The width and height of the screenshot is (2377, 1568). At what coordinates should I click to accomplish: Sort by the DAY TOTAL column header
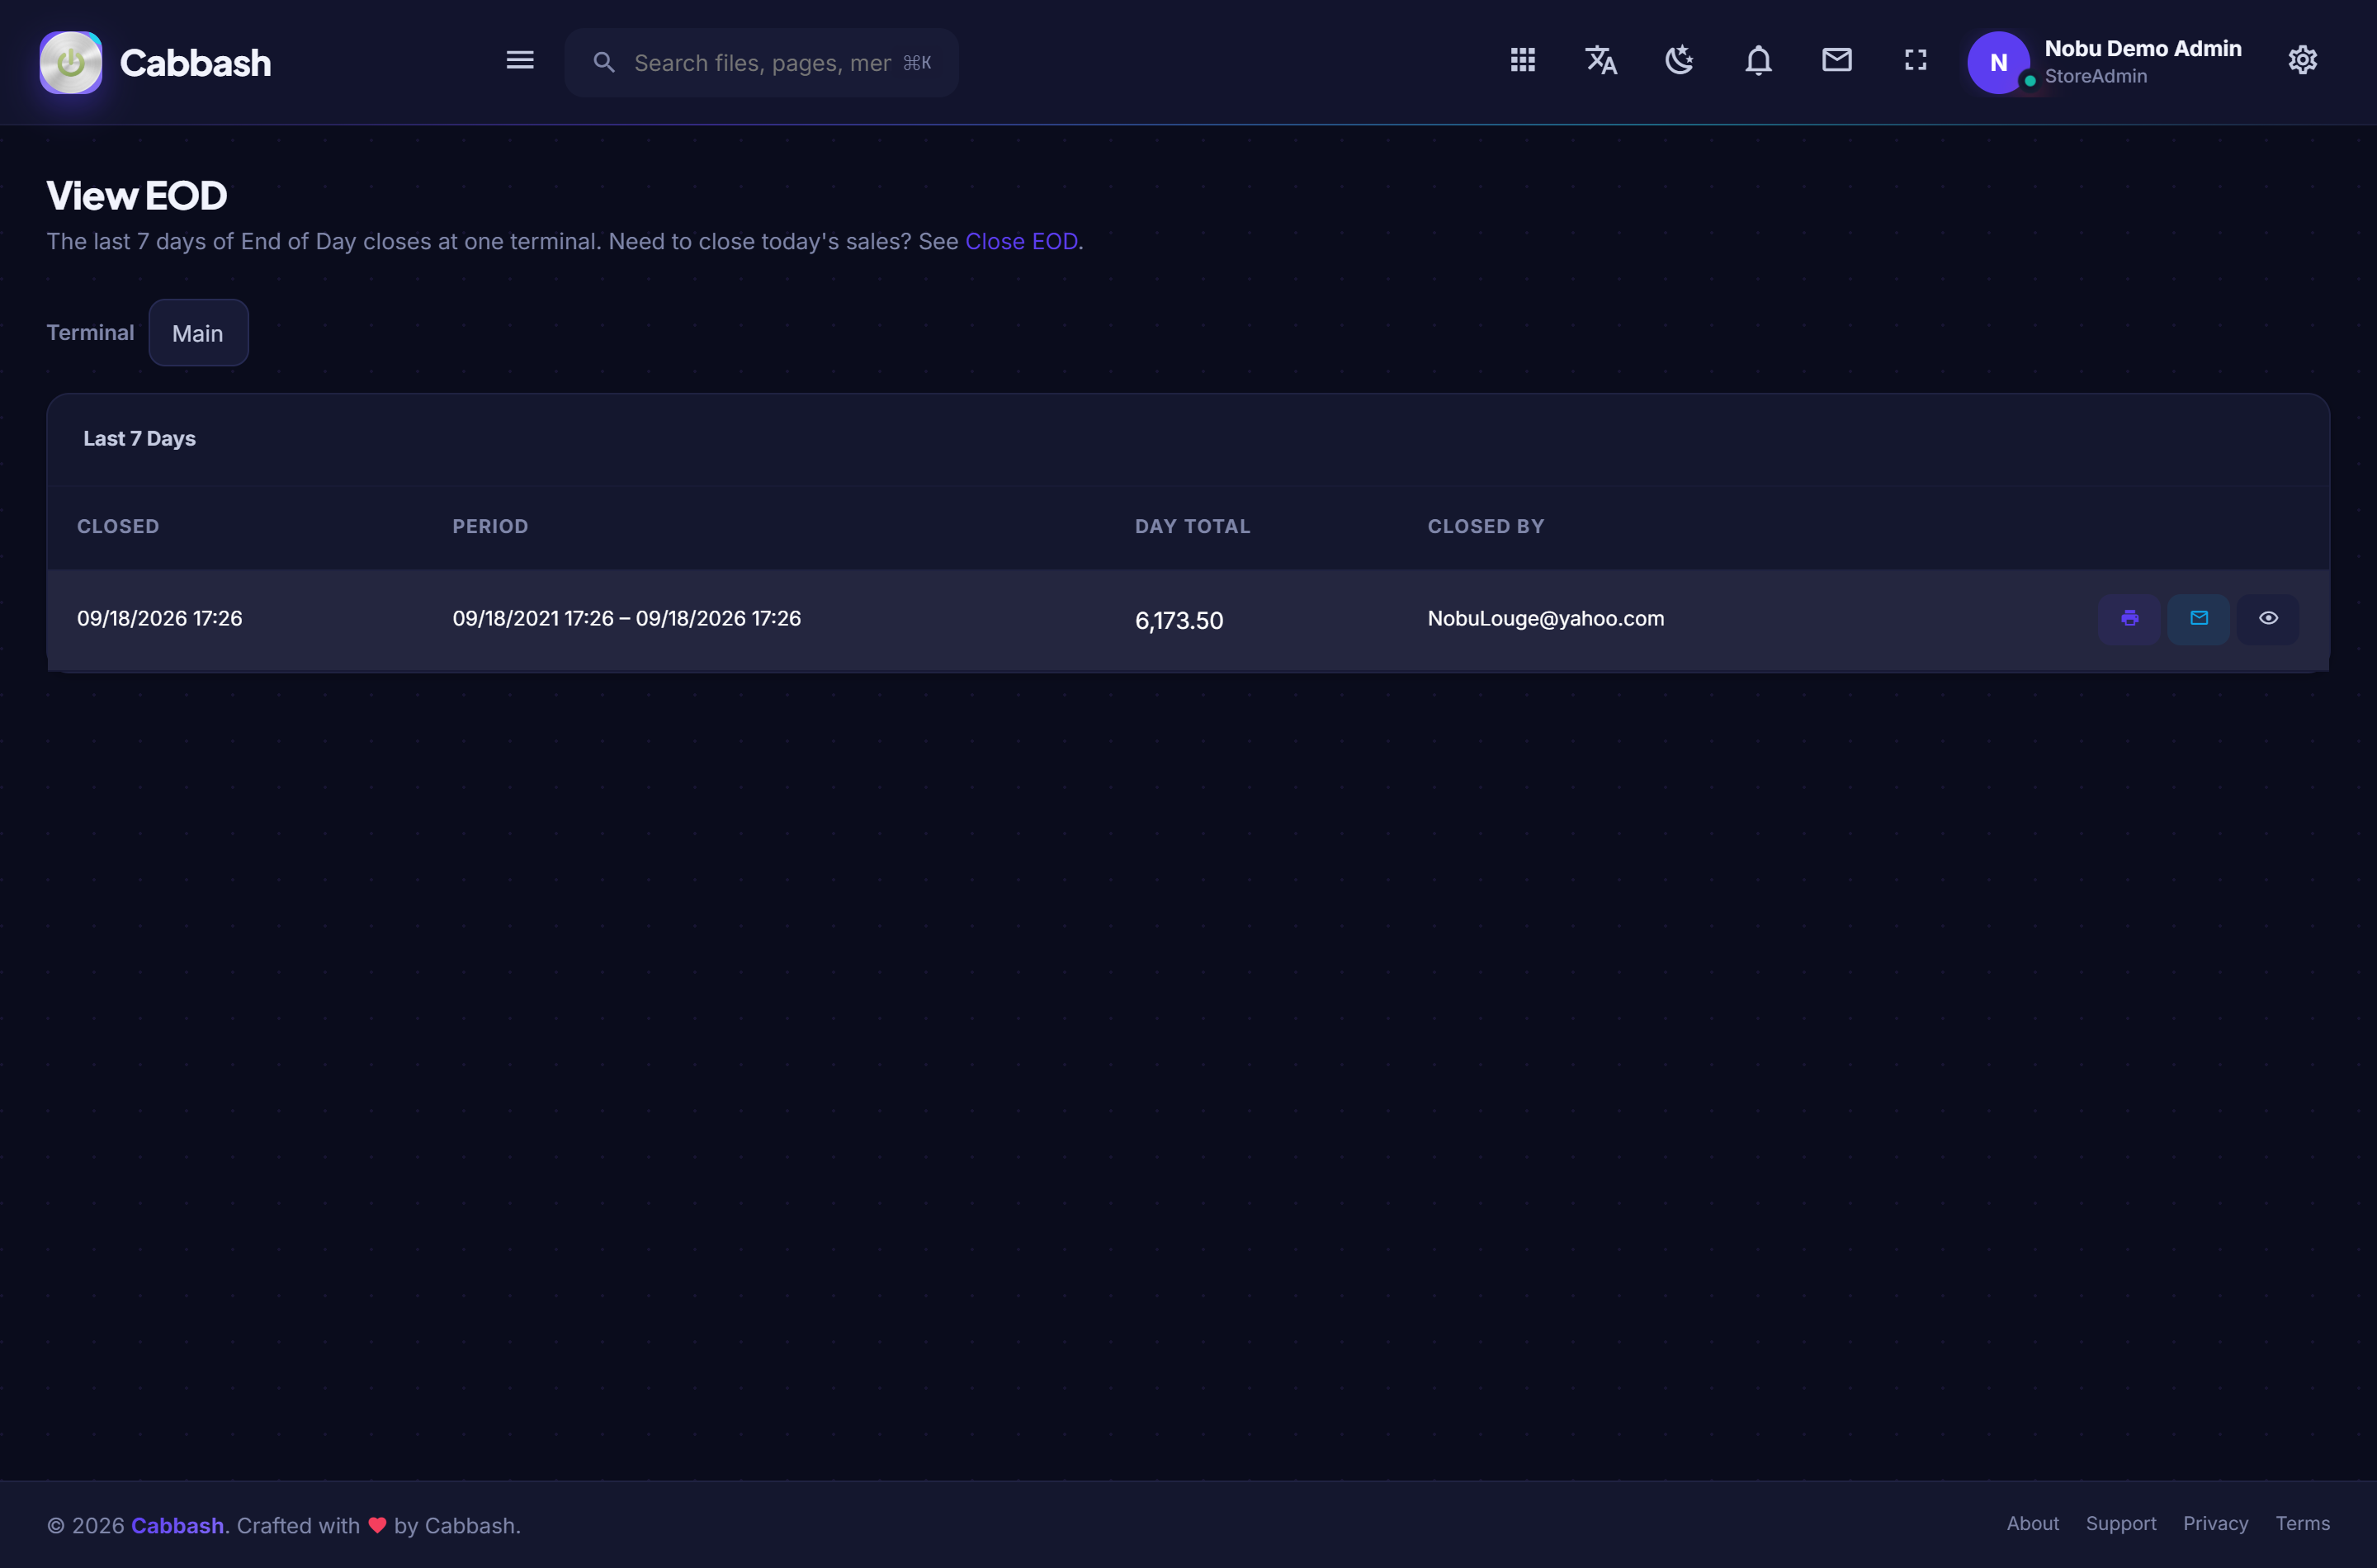(1192, 527)
